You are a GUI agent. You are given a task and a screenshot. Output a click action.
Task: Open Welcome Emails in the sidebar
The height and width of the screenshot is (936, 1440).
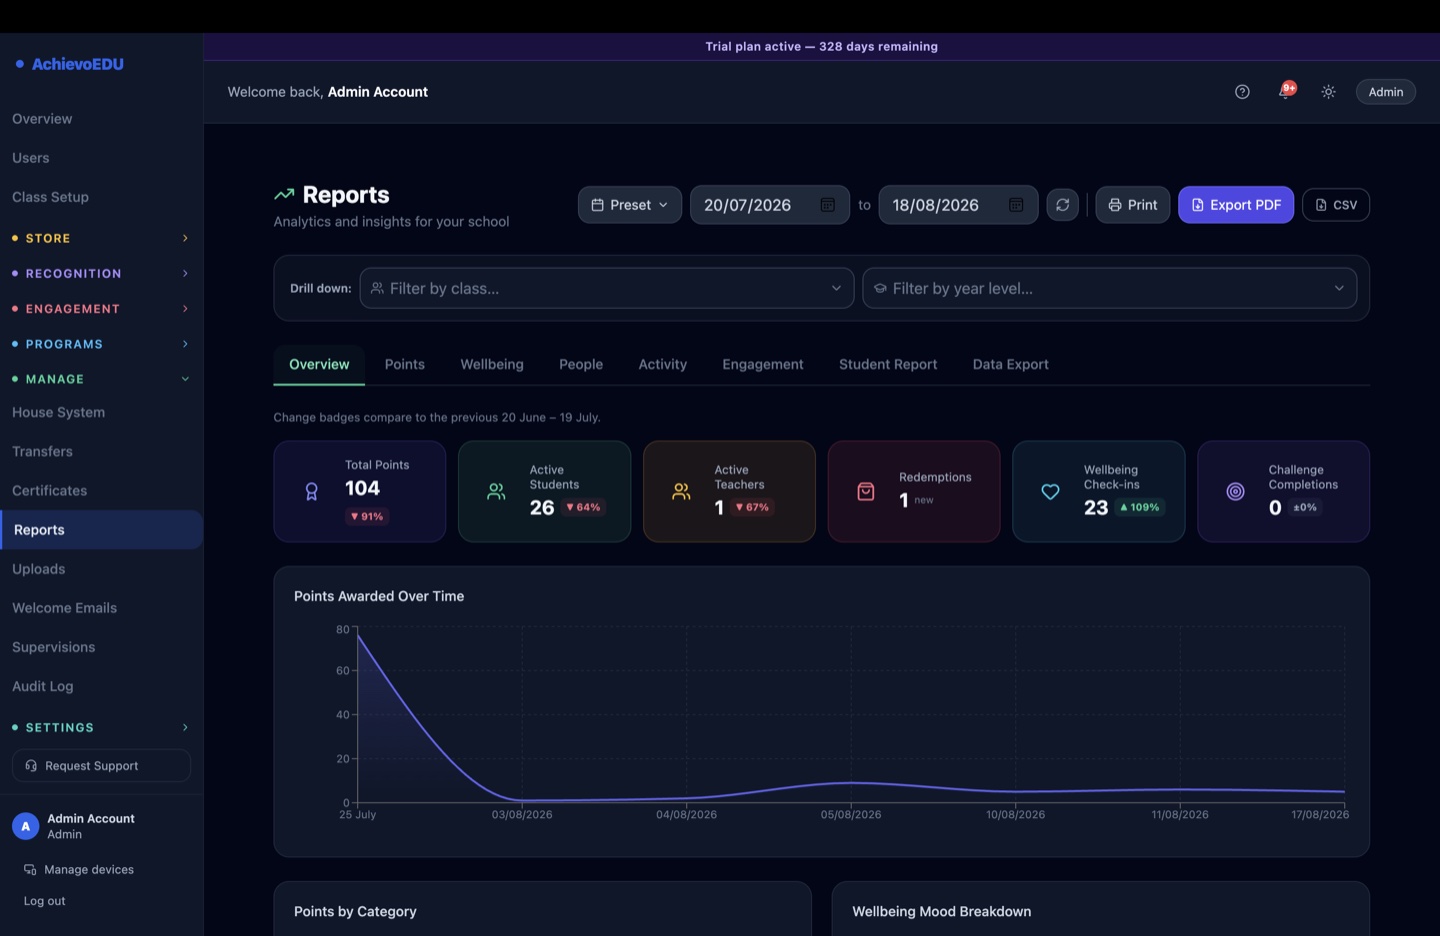click(64, 608)
